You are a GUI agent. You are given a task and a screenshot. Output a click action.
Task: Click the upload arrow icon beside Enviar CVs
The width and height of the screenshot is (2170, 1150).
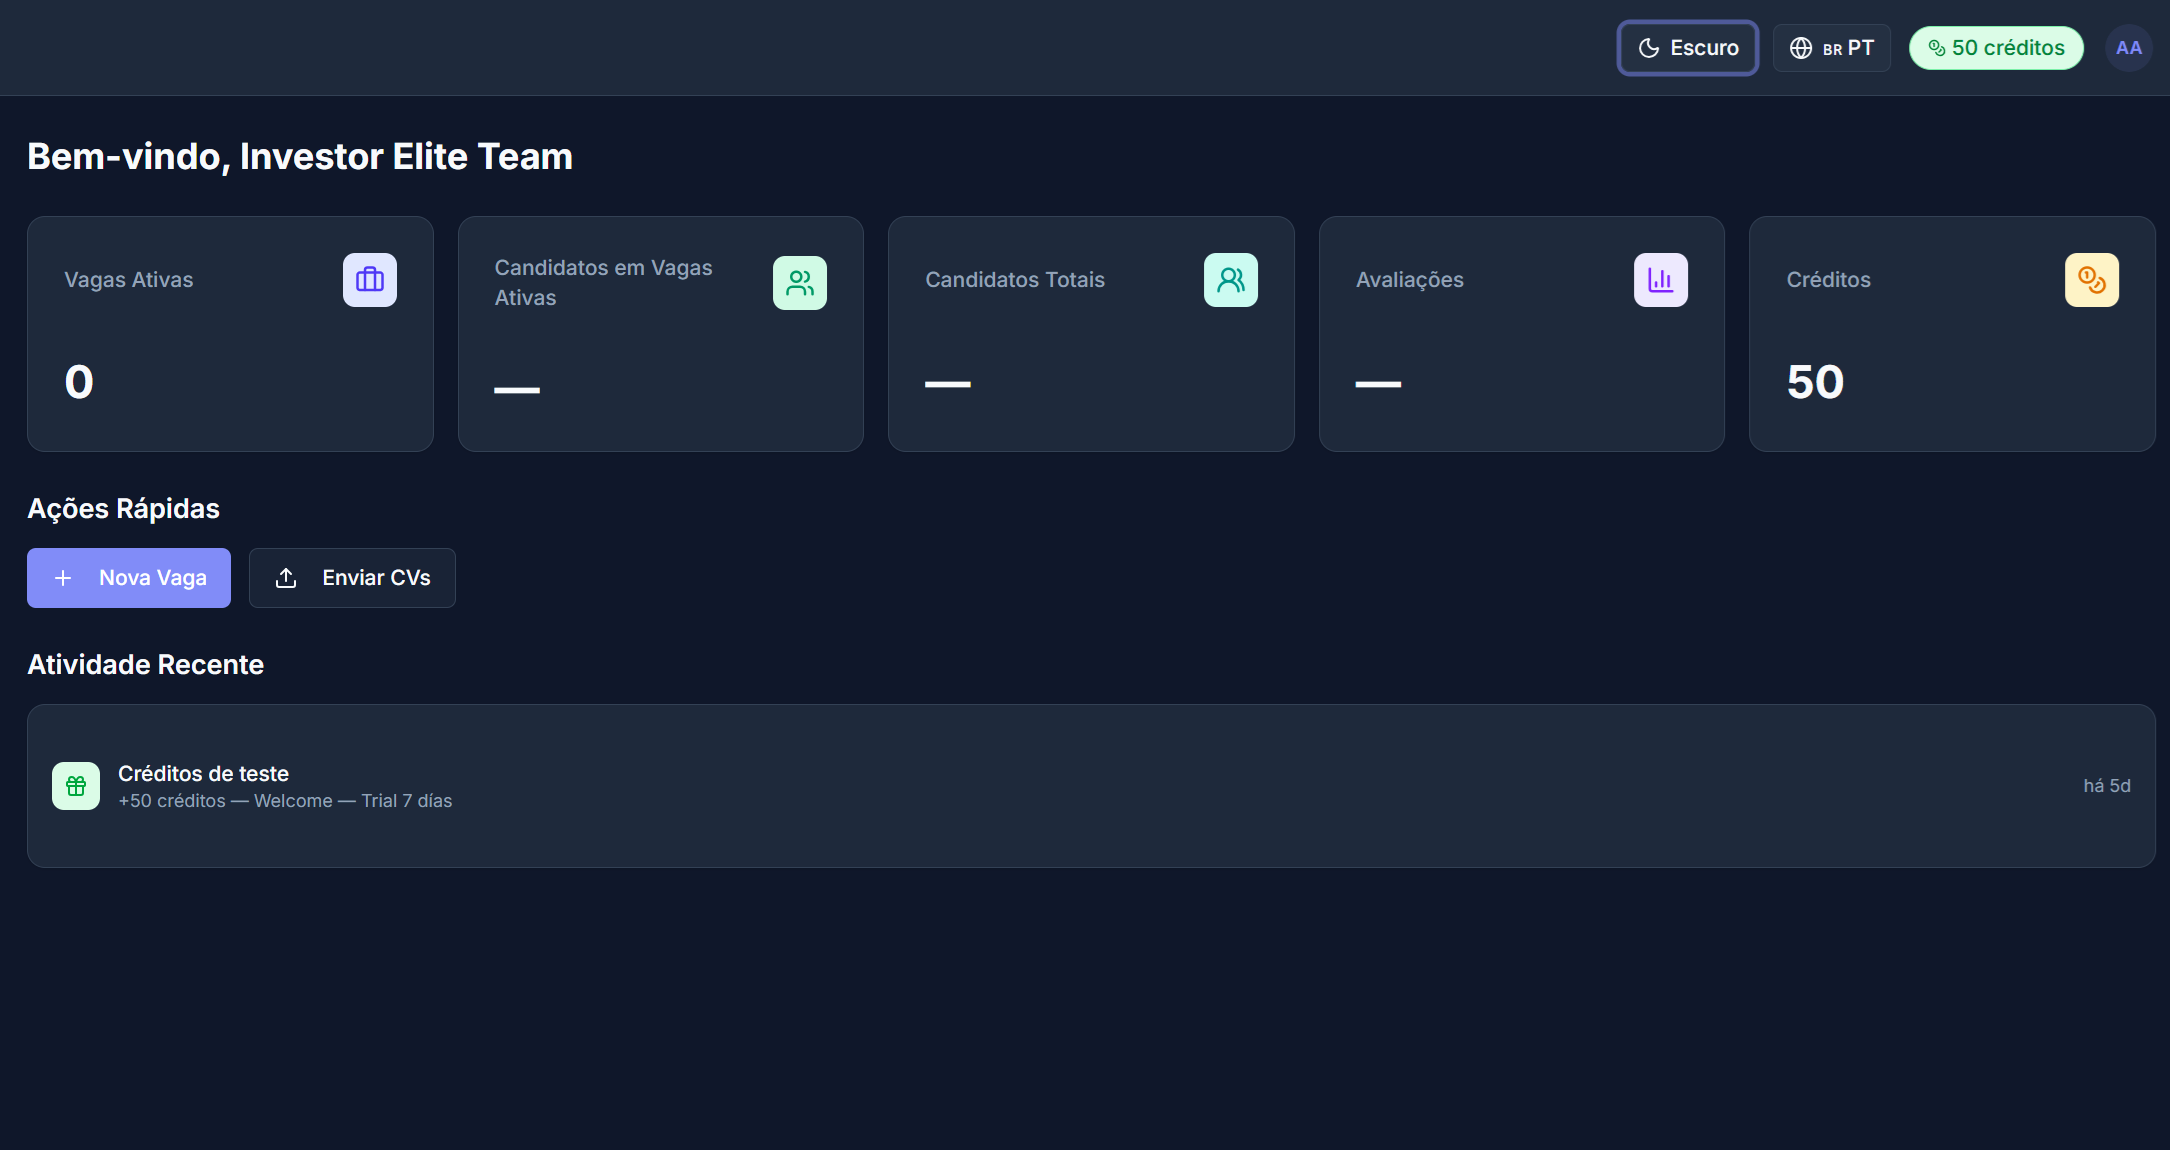coord(286,578)
